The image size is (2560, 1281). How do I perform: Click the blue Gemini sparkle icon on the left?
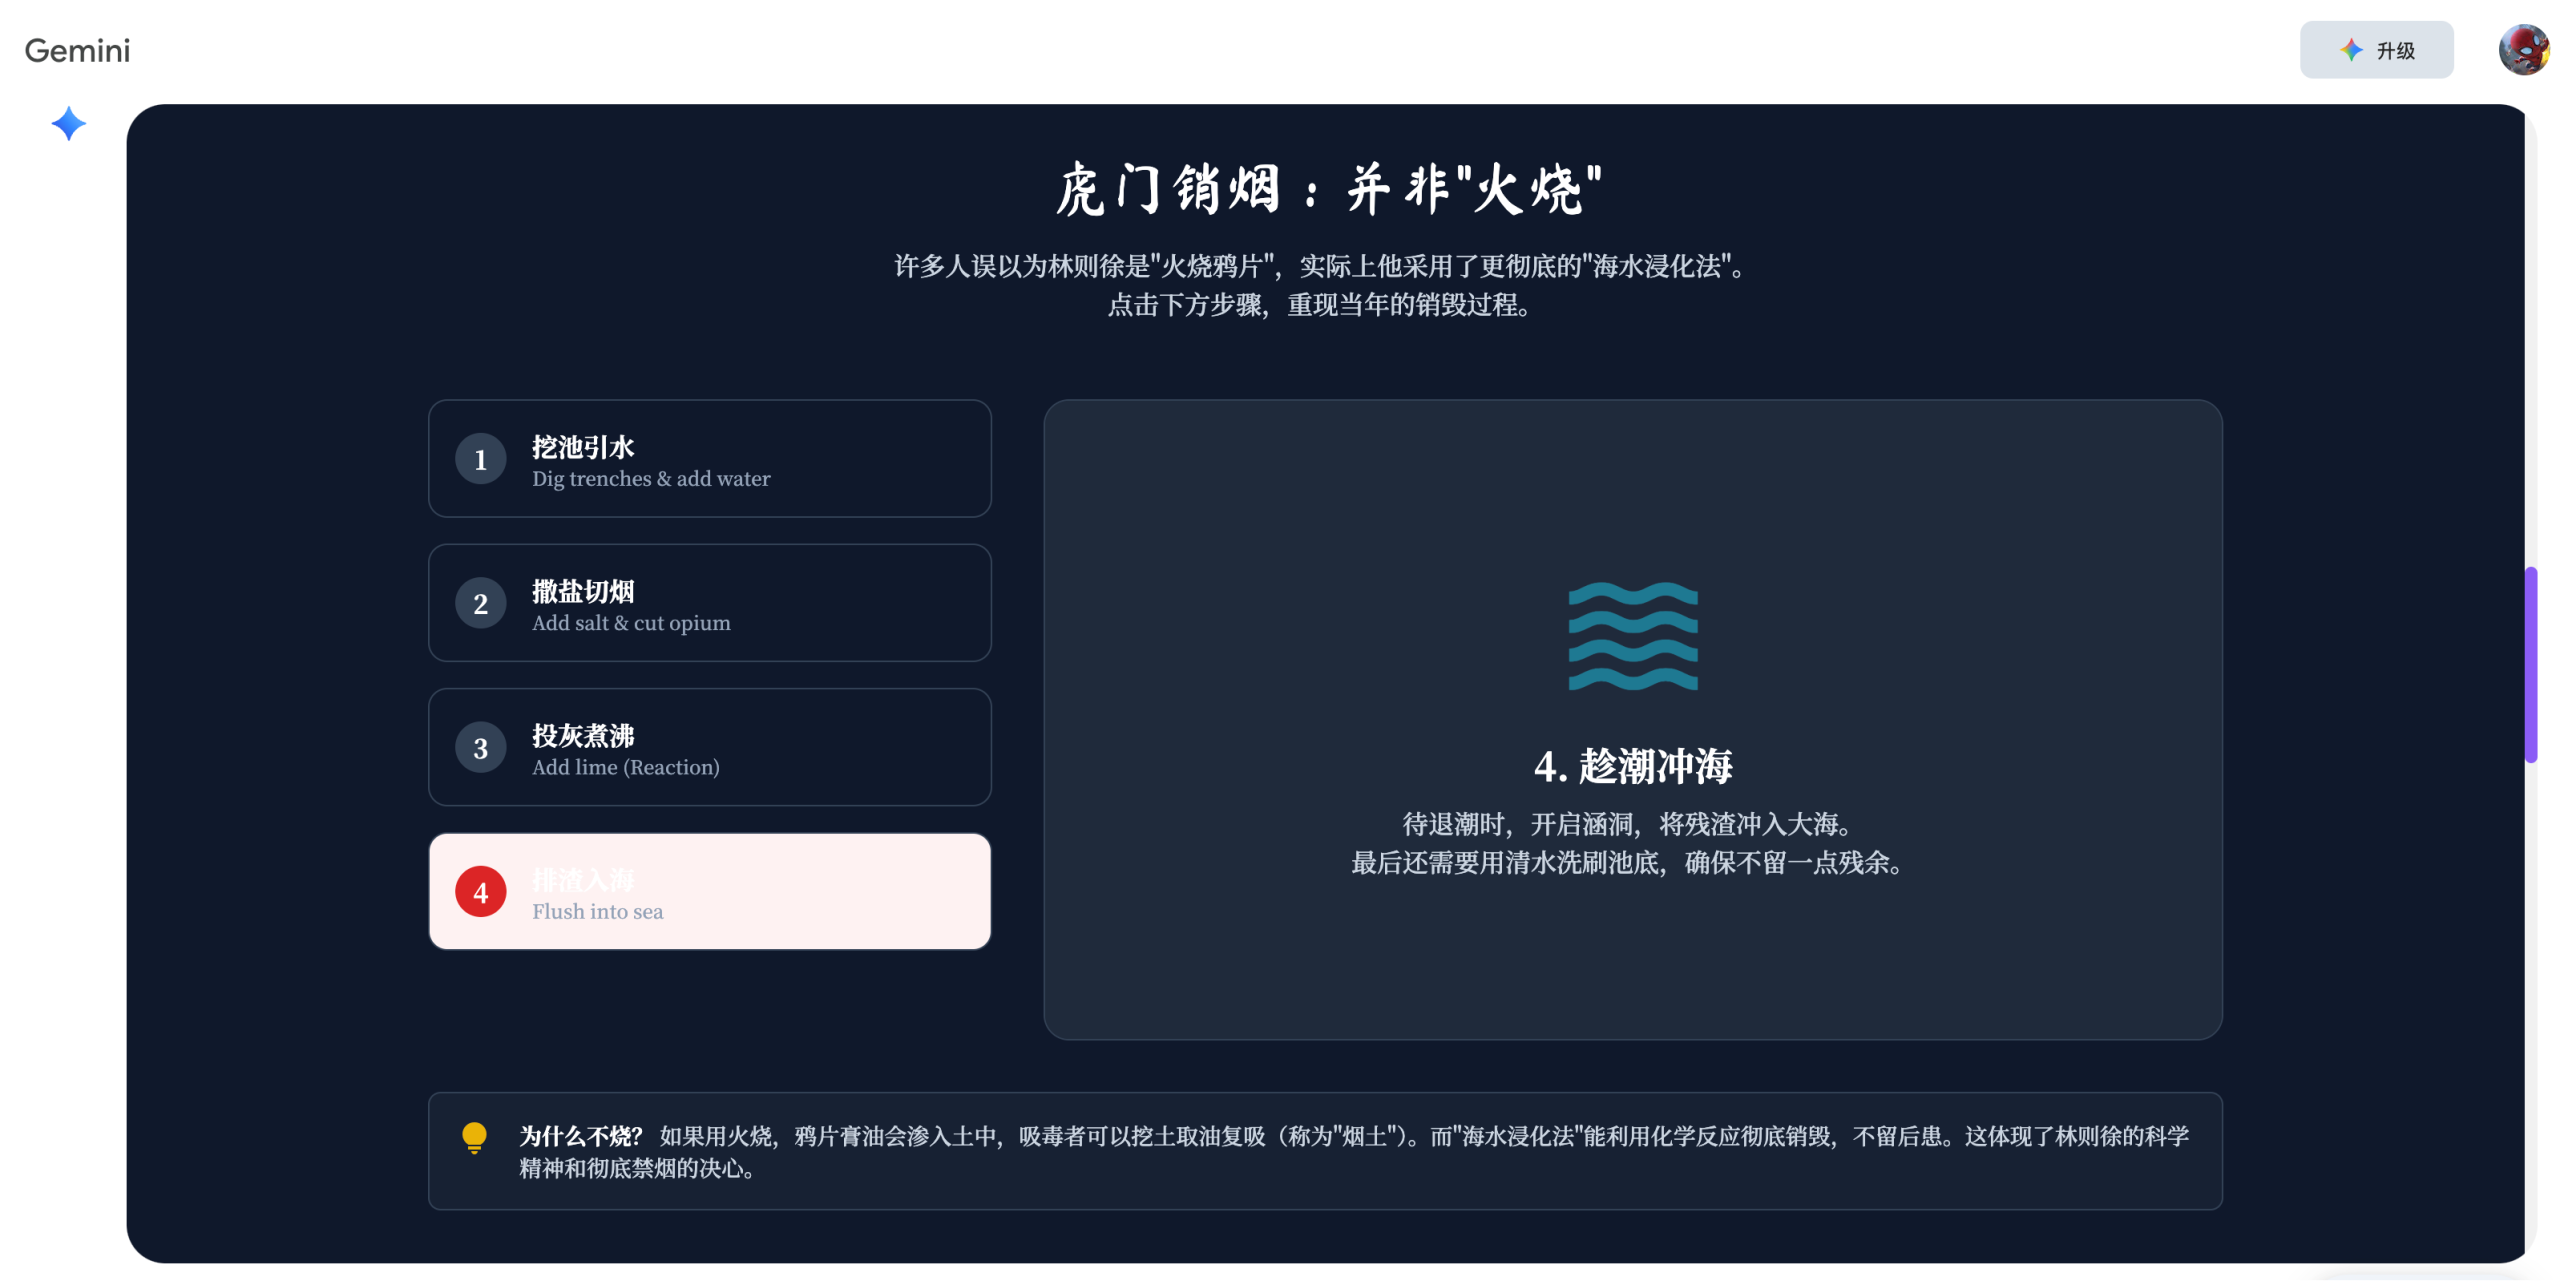(x=67, y=124)
